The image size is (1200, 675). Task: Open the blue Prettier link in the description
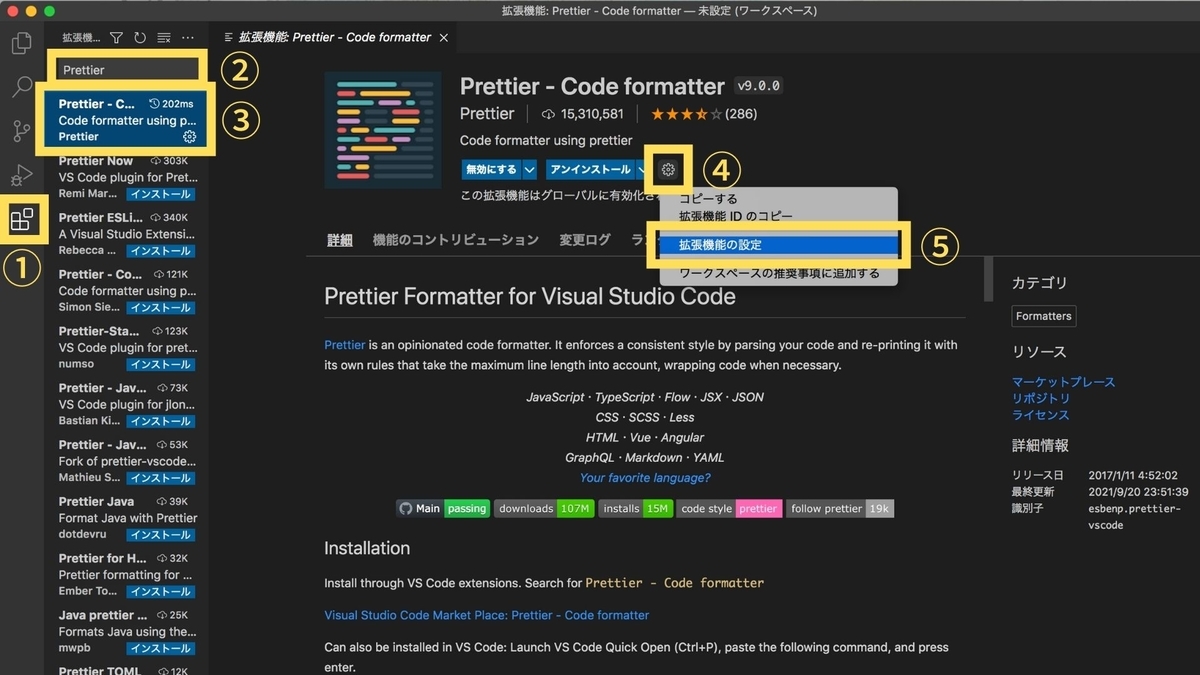tap(345, 345)
